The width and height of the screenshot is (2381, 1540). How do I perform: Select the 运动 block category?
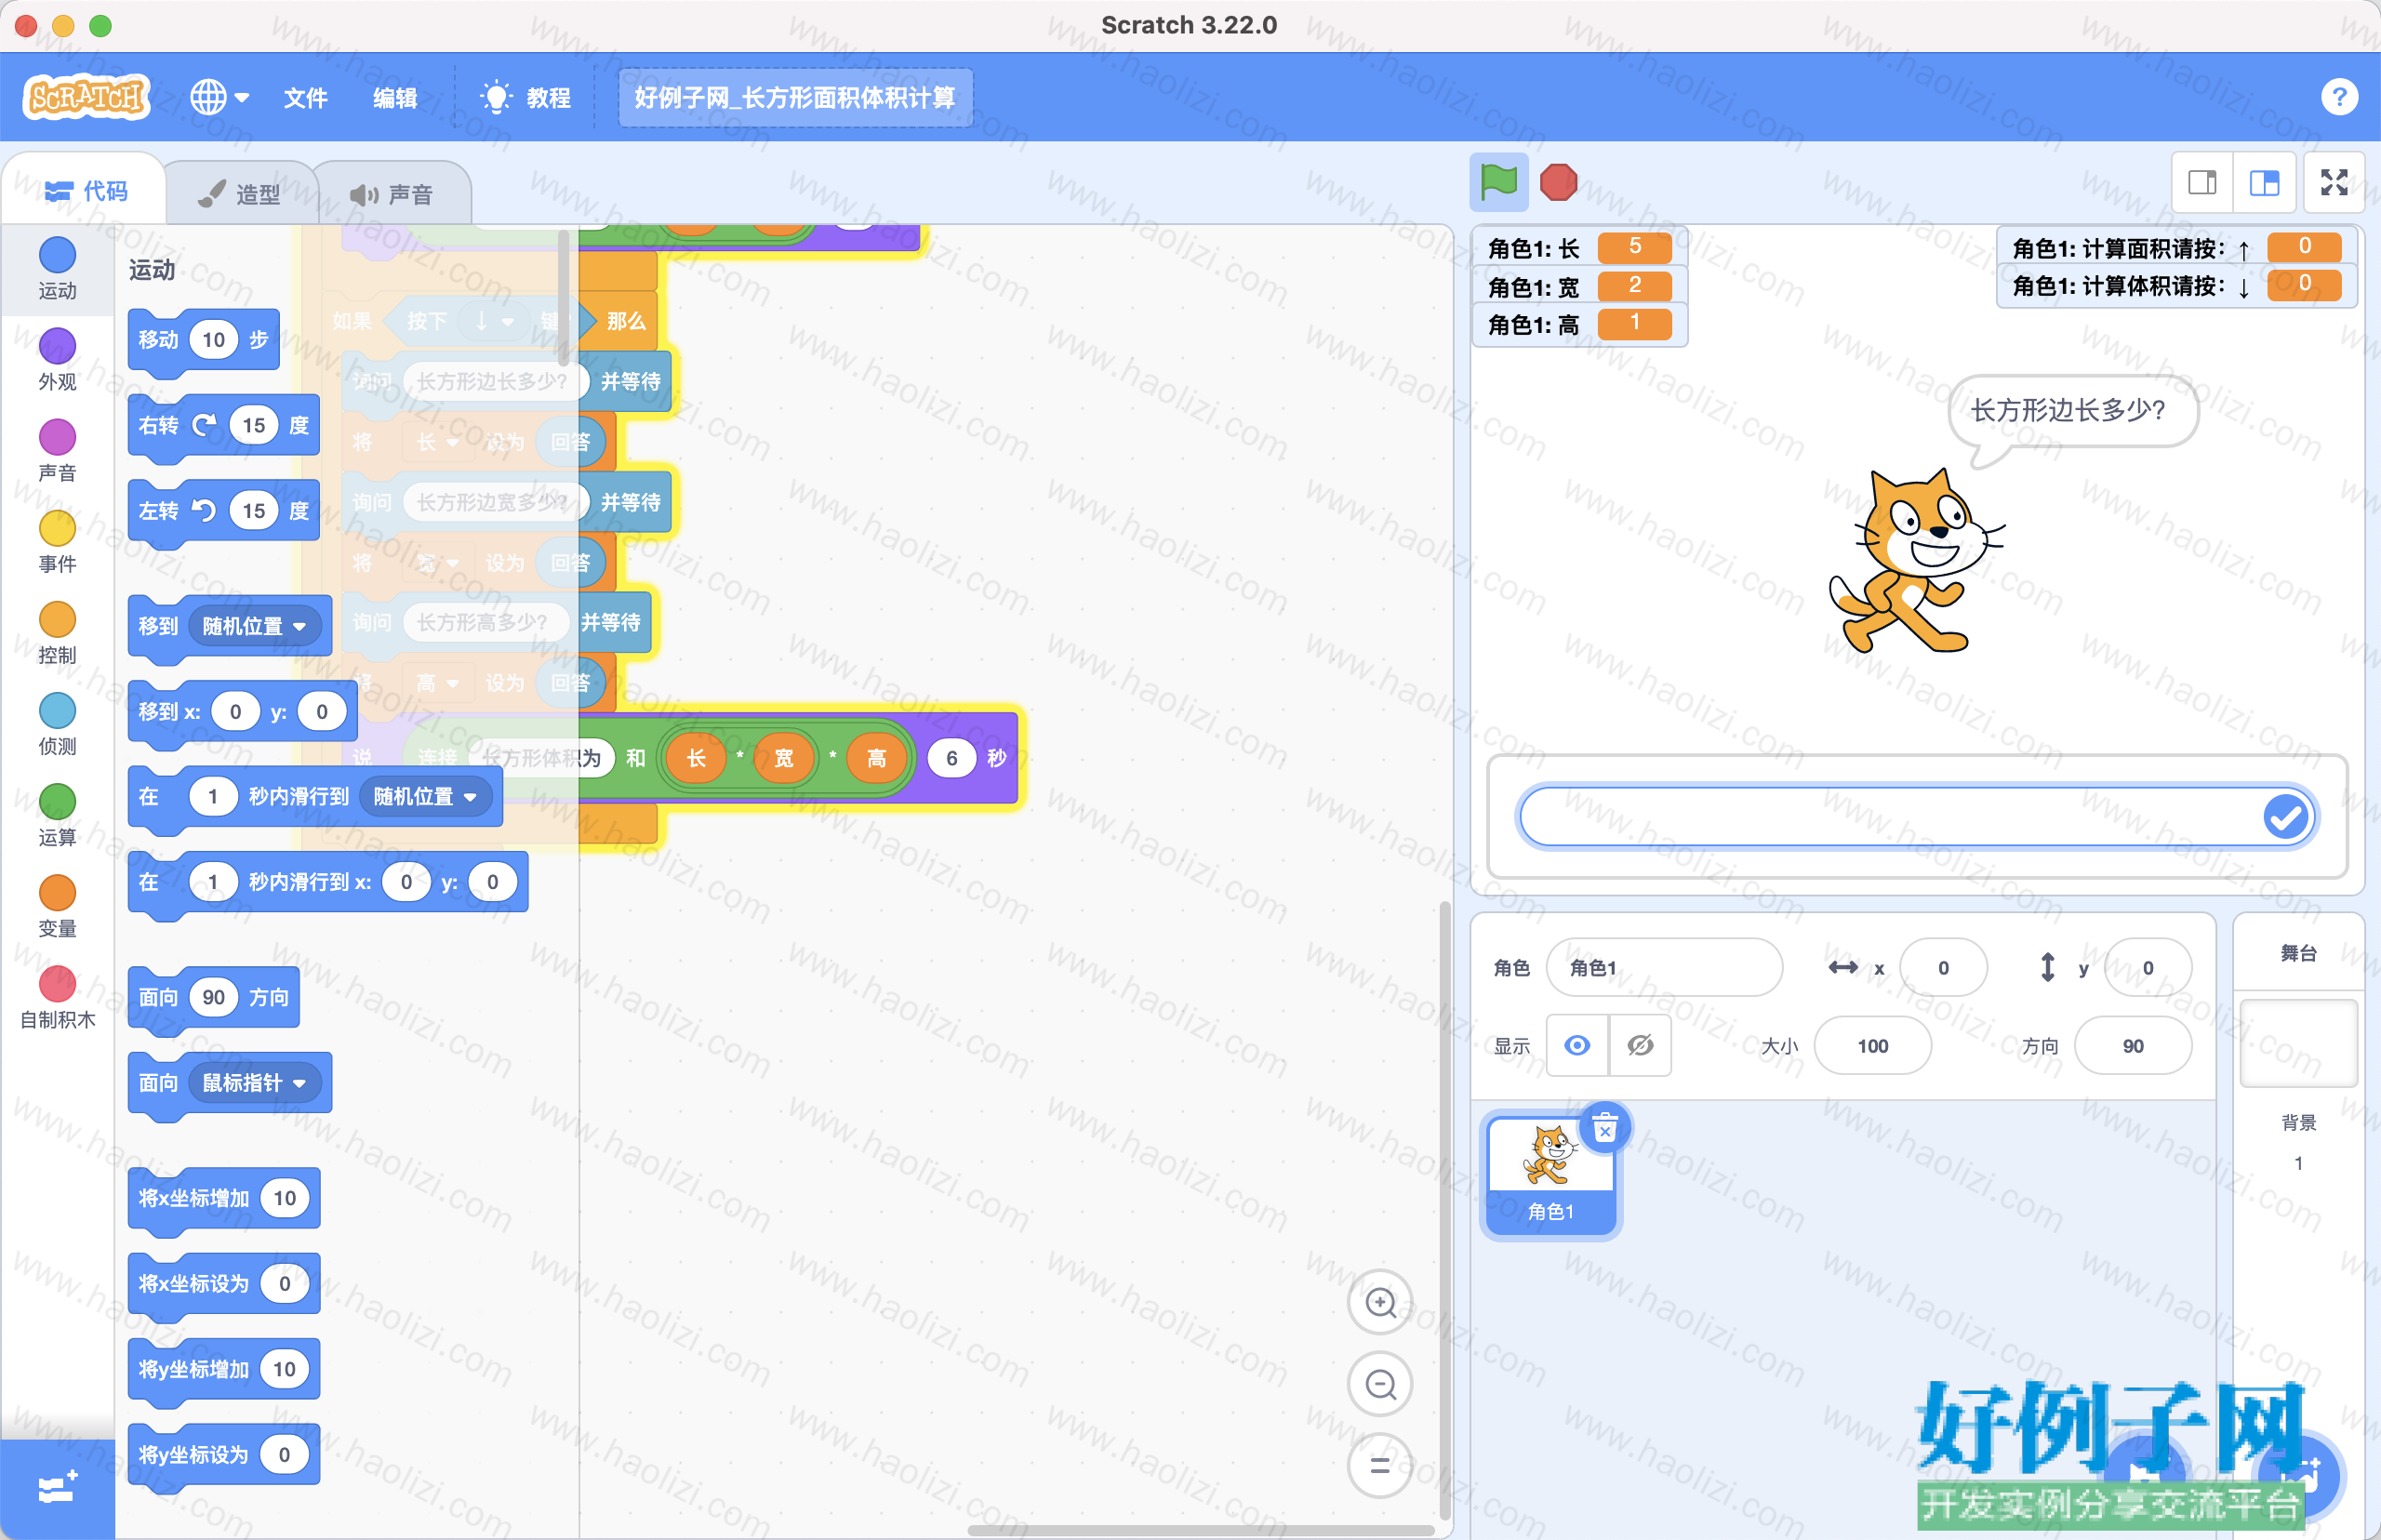[x=57, y=270]
